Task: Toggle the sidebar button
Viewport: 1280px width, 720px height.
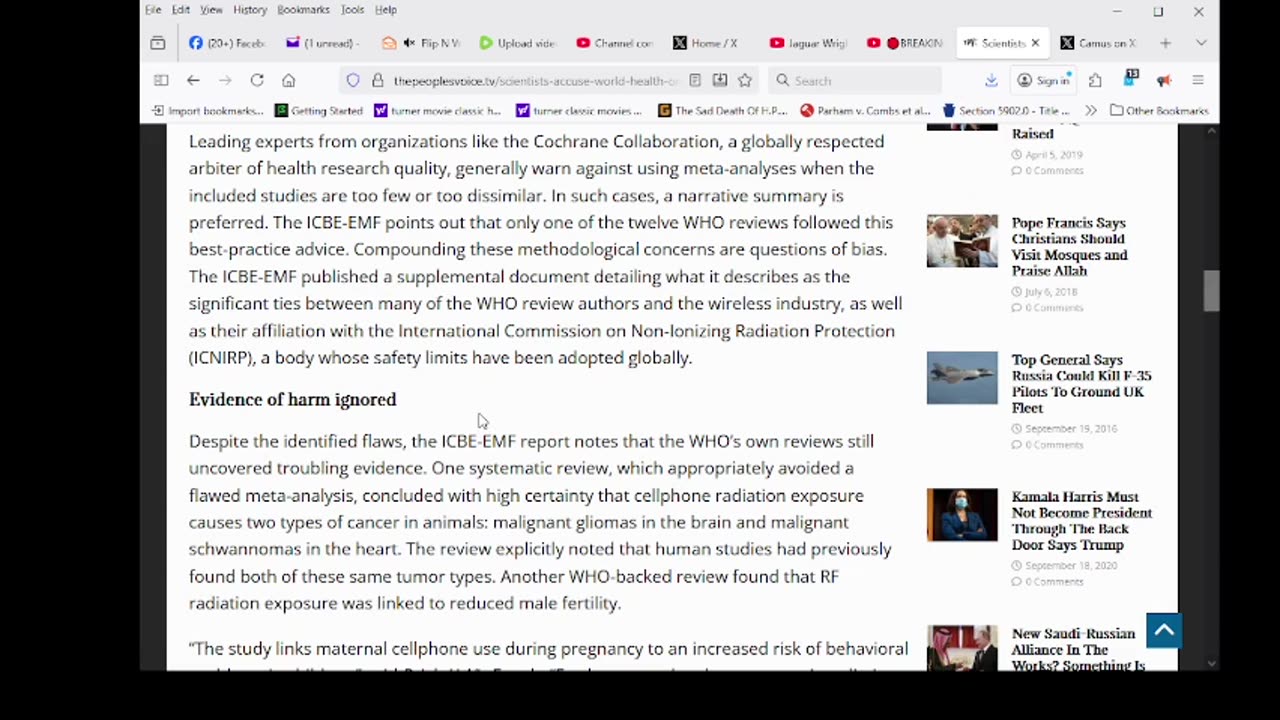Action: click(161, 80)
